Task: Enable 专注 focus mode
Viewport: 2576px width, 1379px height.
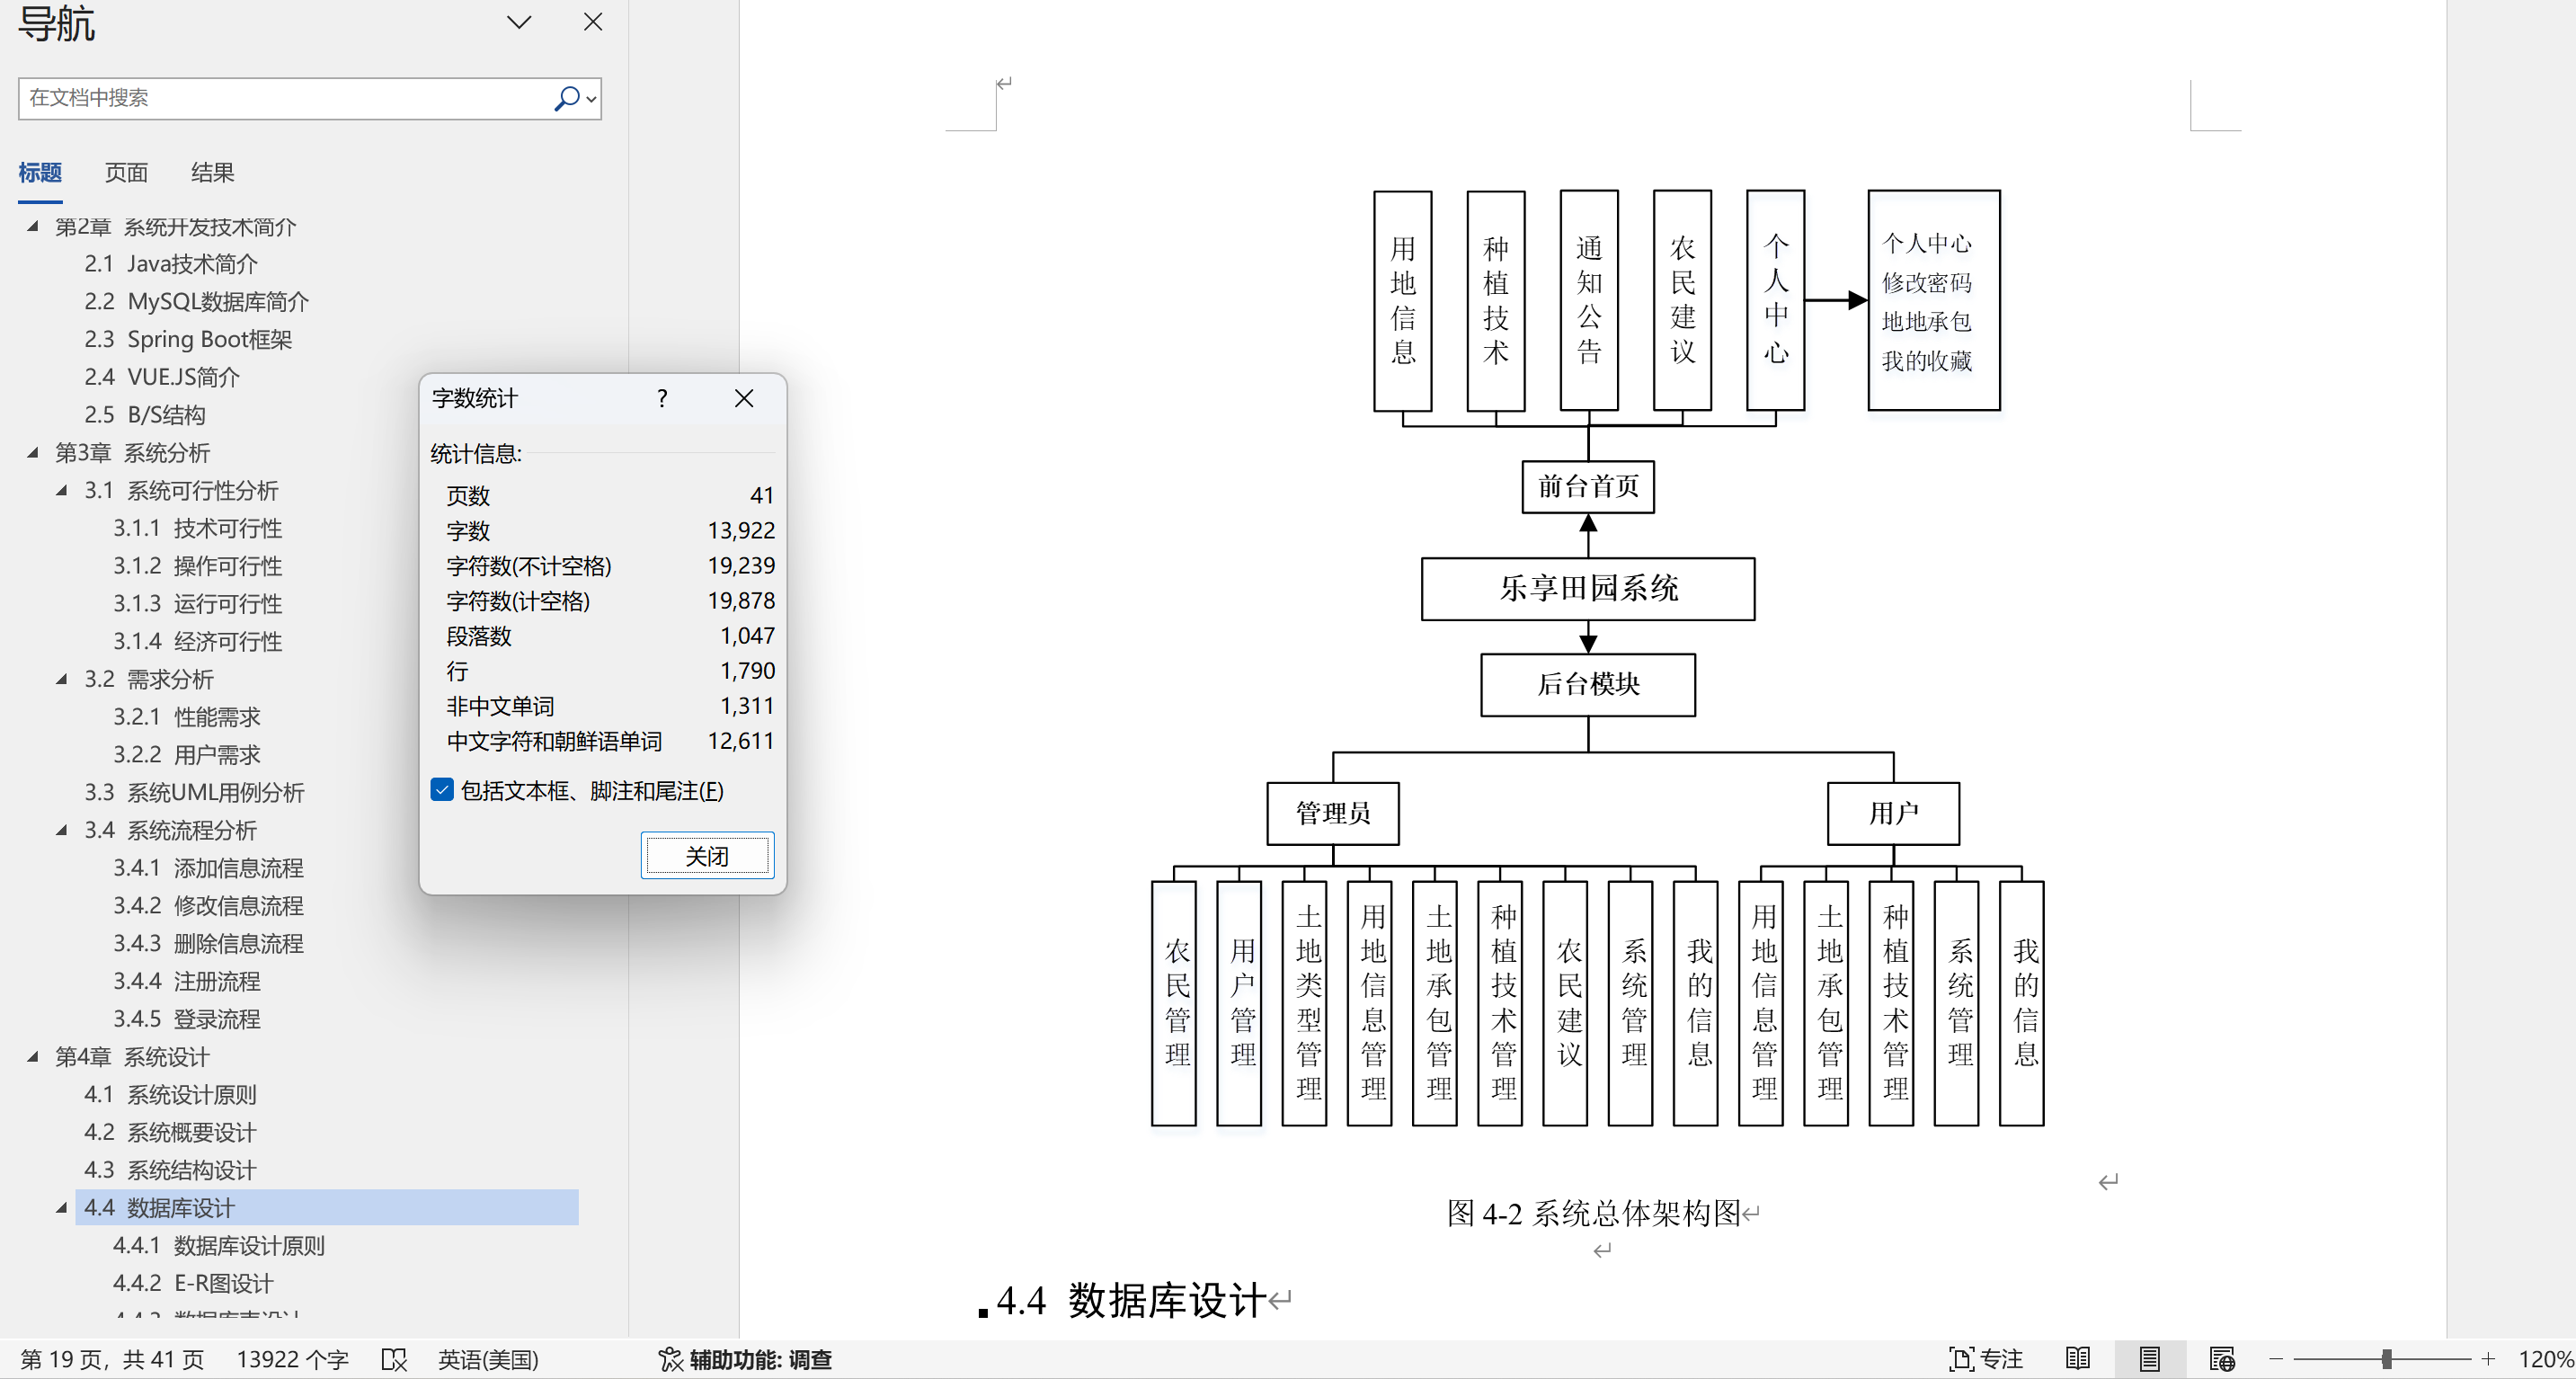Action: click(x=1986, y=1359)
